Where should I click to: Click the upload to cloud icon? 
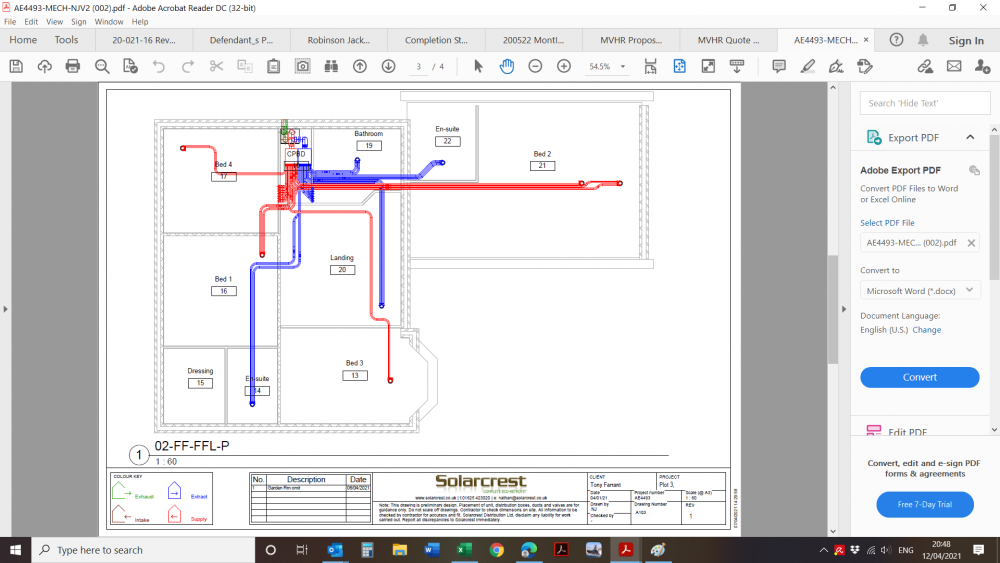point(45,66)
